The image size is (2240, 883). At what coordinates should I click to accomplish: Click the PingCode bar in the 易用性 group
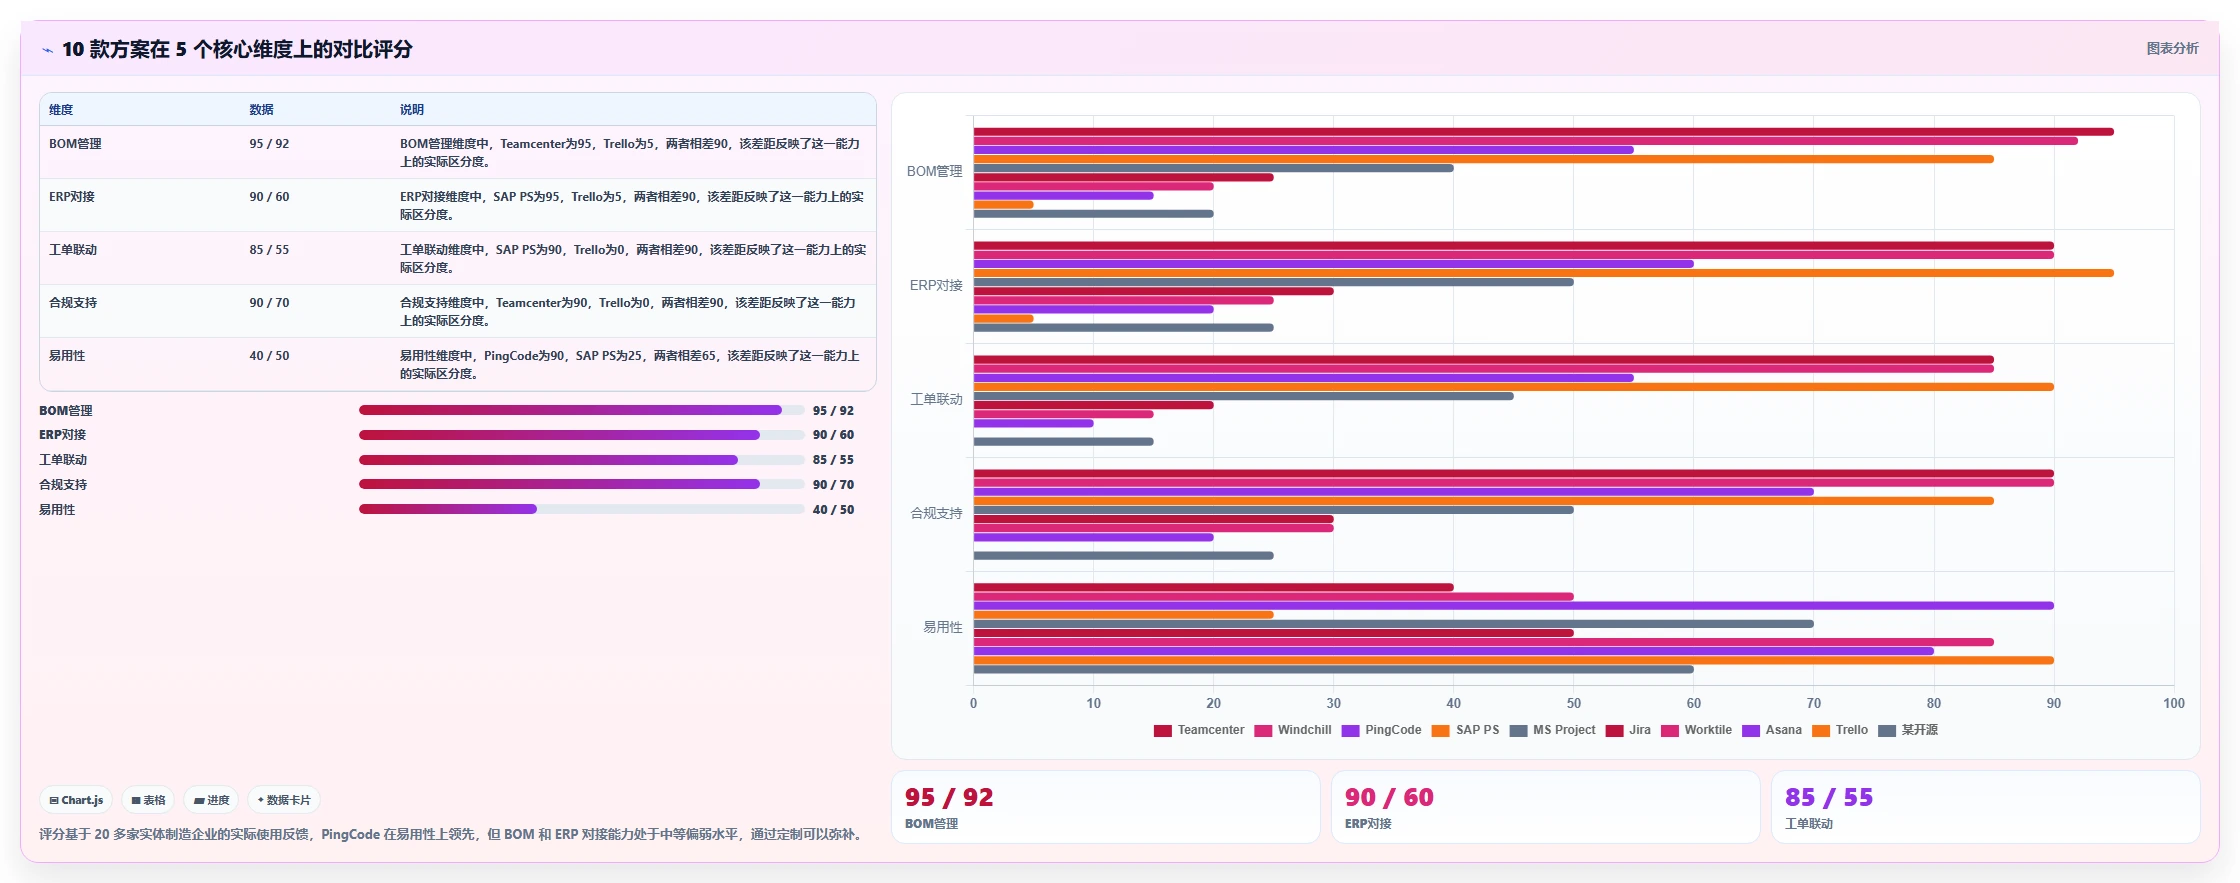[x=1513, y=606]
